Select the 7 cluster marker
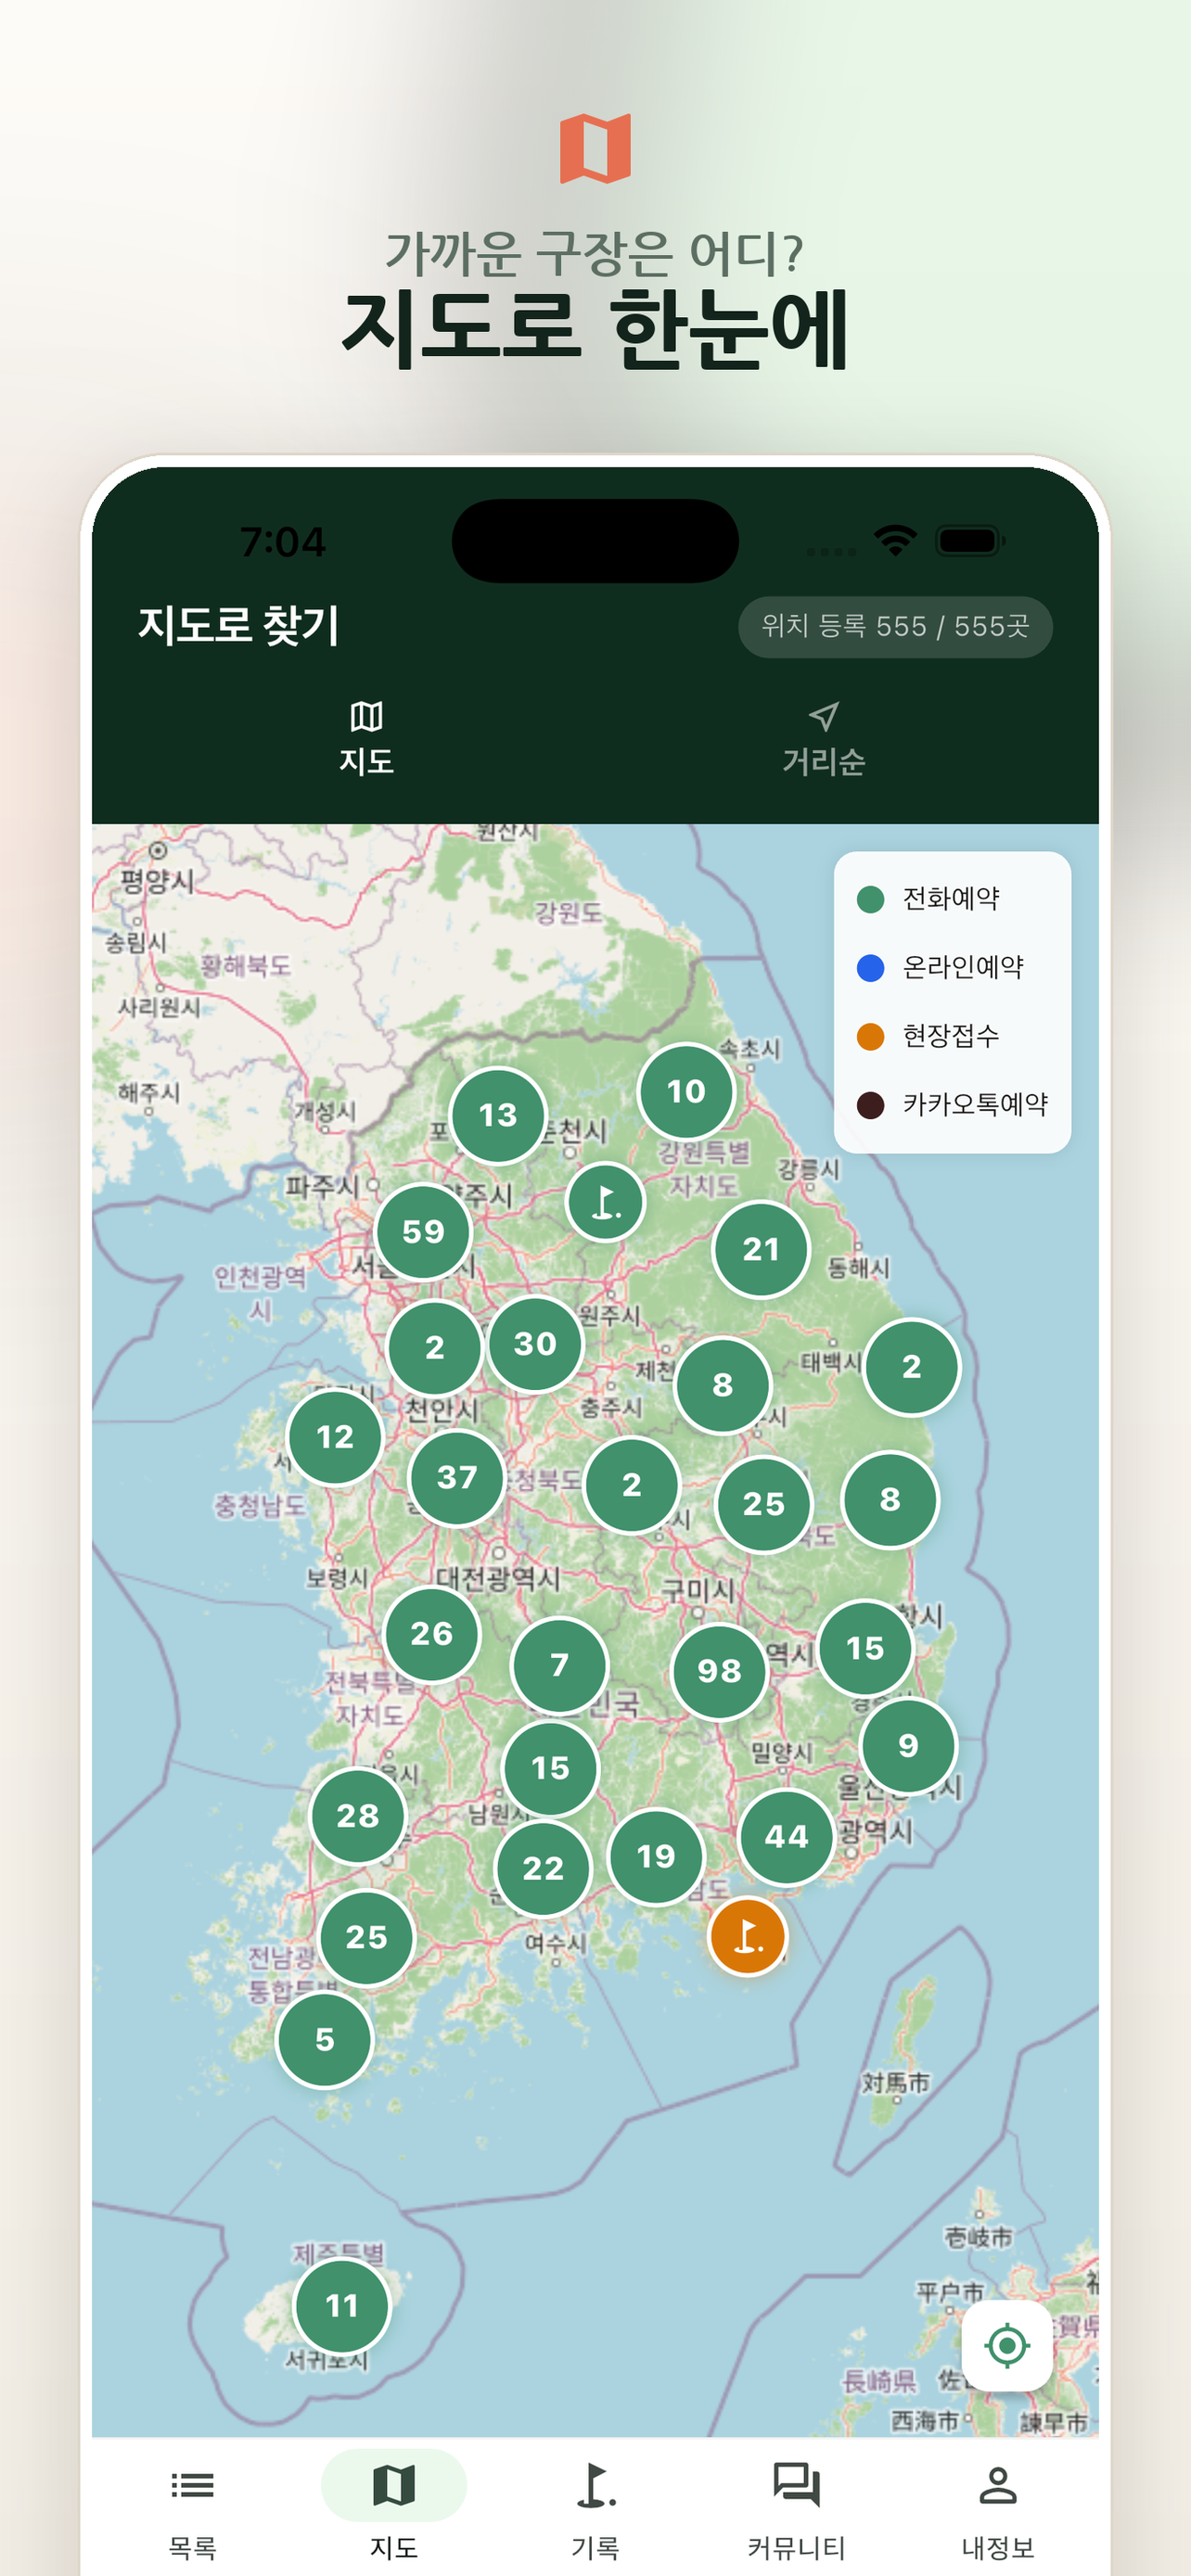The width and height of the screenshot is (1191, 2576). [x=559, y=1665]
